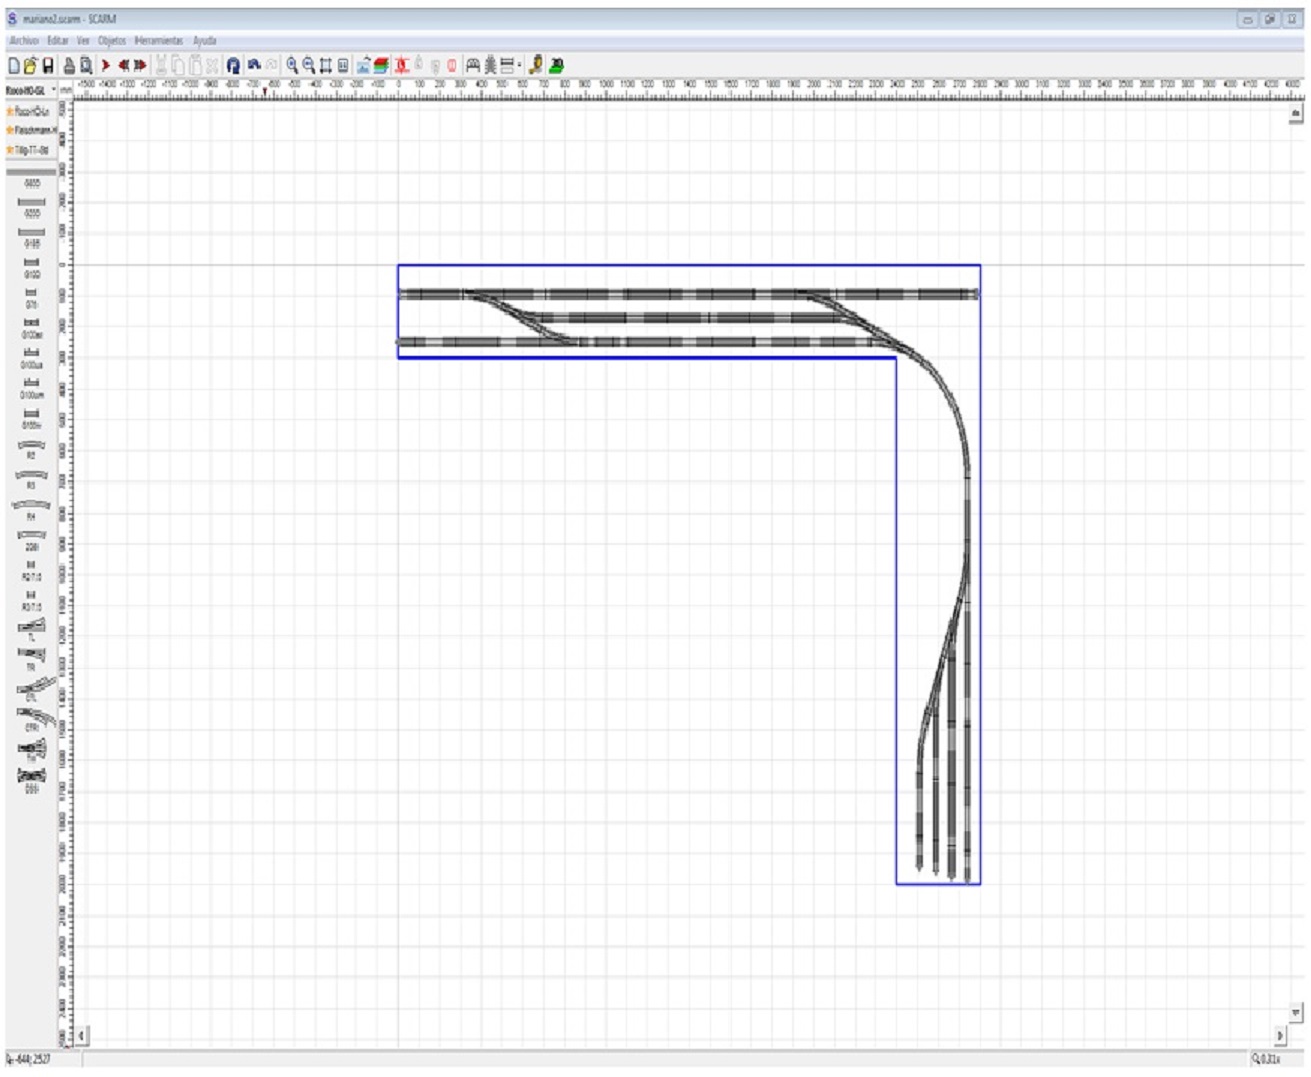1311x1077 pixels.
Task: Click the vertical scrollbar up arrow
Action: (1296, 115)
